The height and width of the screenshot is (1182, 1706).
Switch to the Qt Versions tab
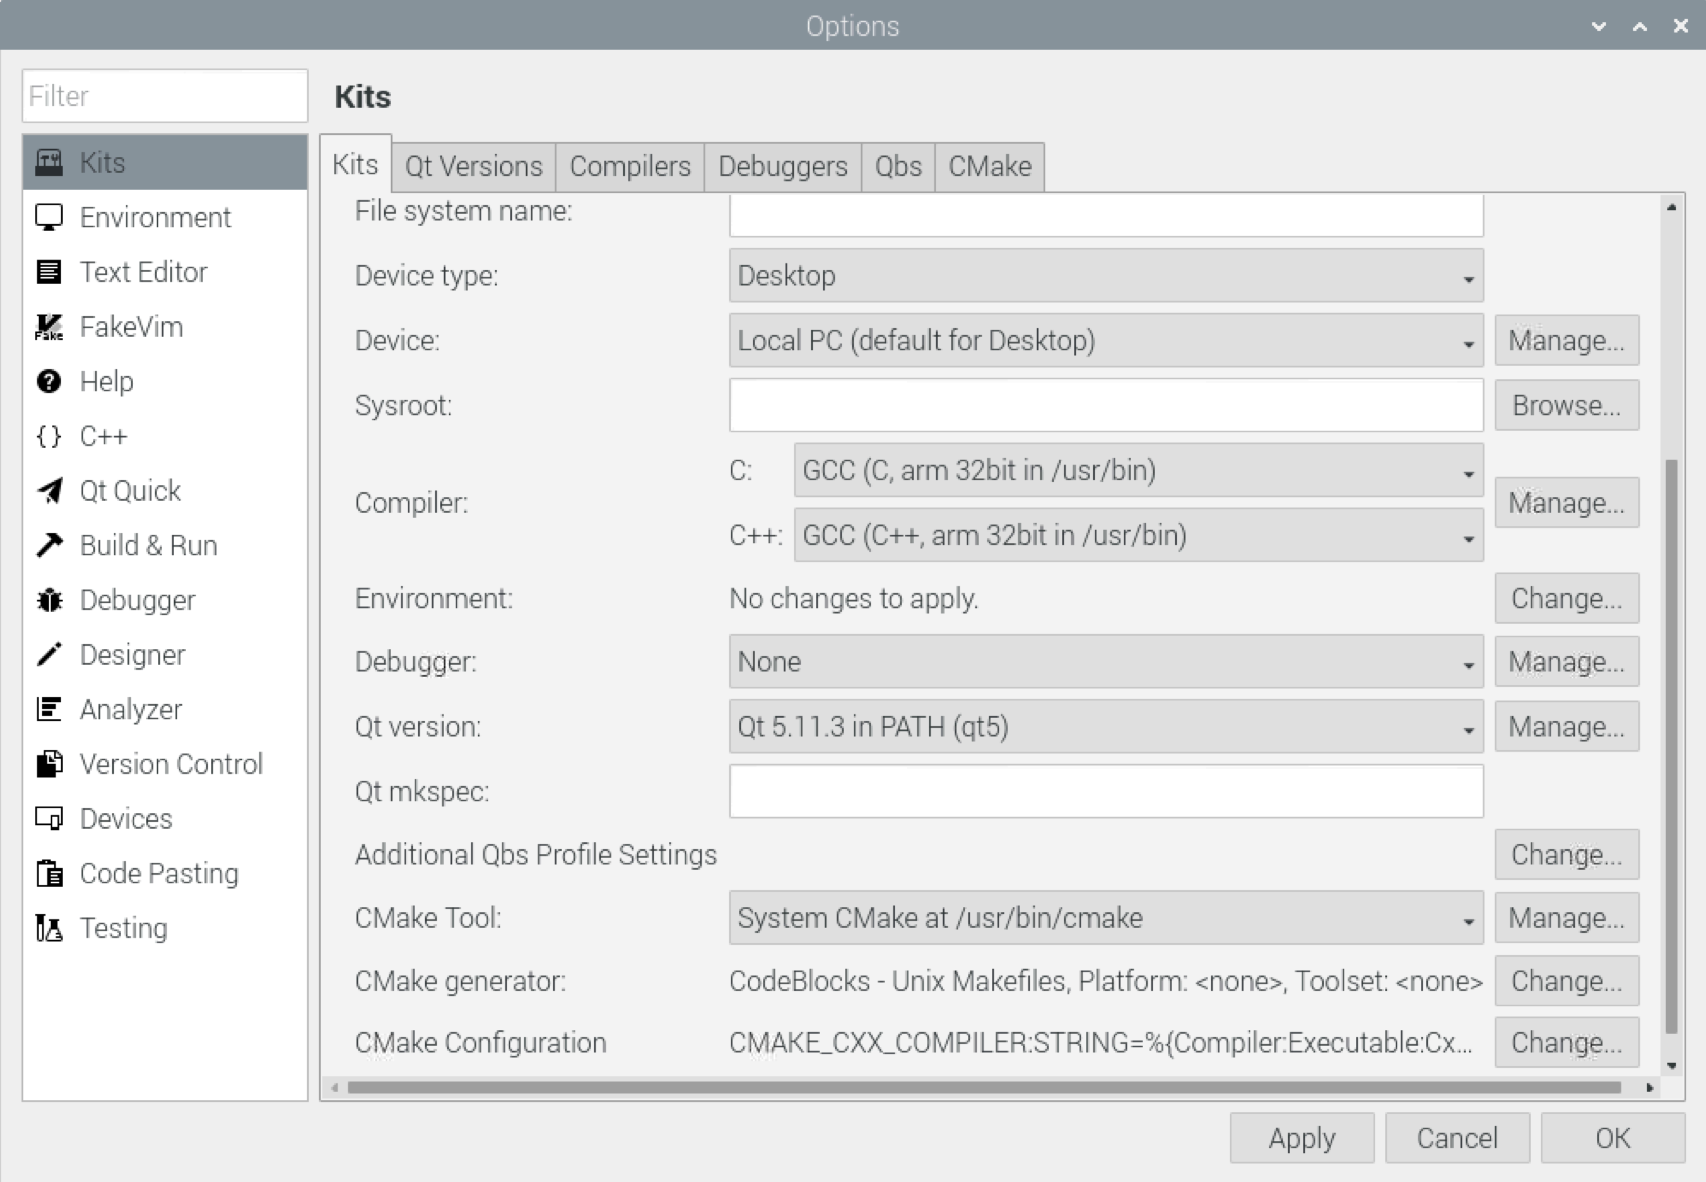472,166
